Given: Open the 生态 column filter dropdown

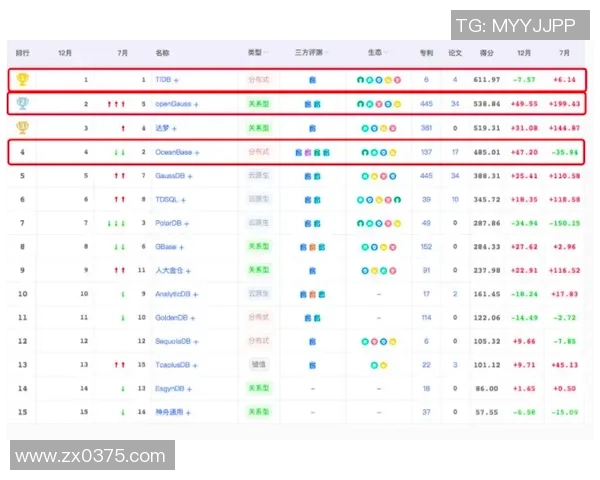Looking at the screenshot, I should [x=387, y=51].
